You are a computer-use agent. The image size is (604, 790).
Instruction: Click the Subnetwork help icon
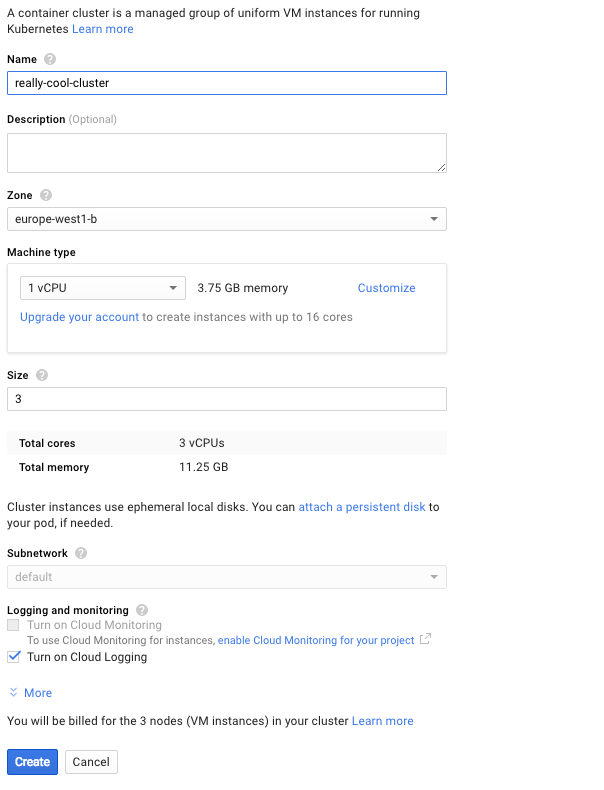pos(81,553)
